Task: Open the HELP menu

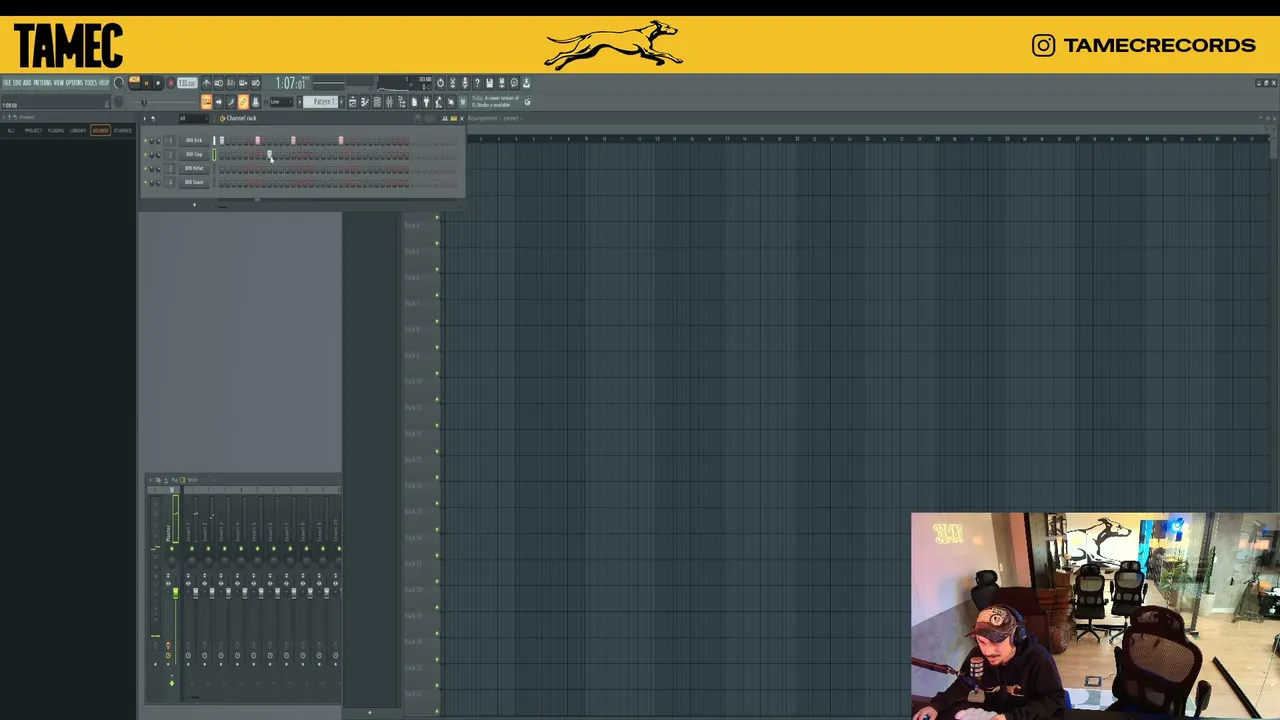Action: tap(104, 83)
